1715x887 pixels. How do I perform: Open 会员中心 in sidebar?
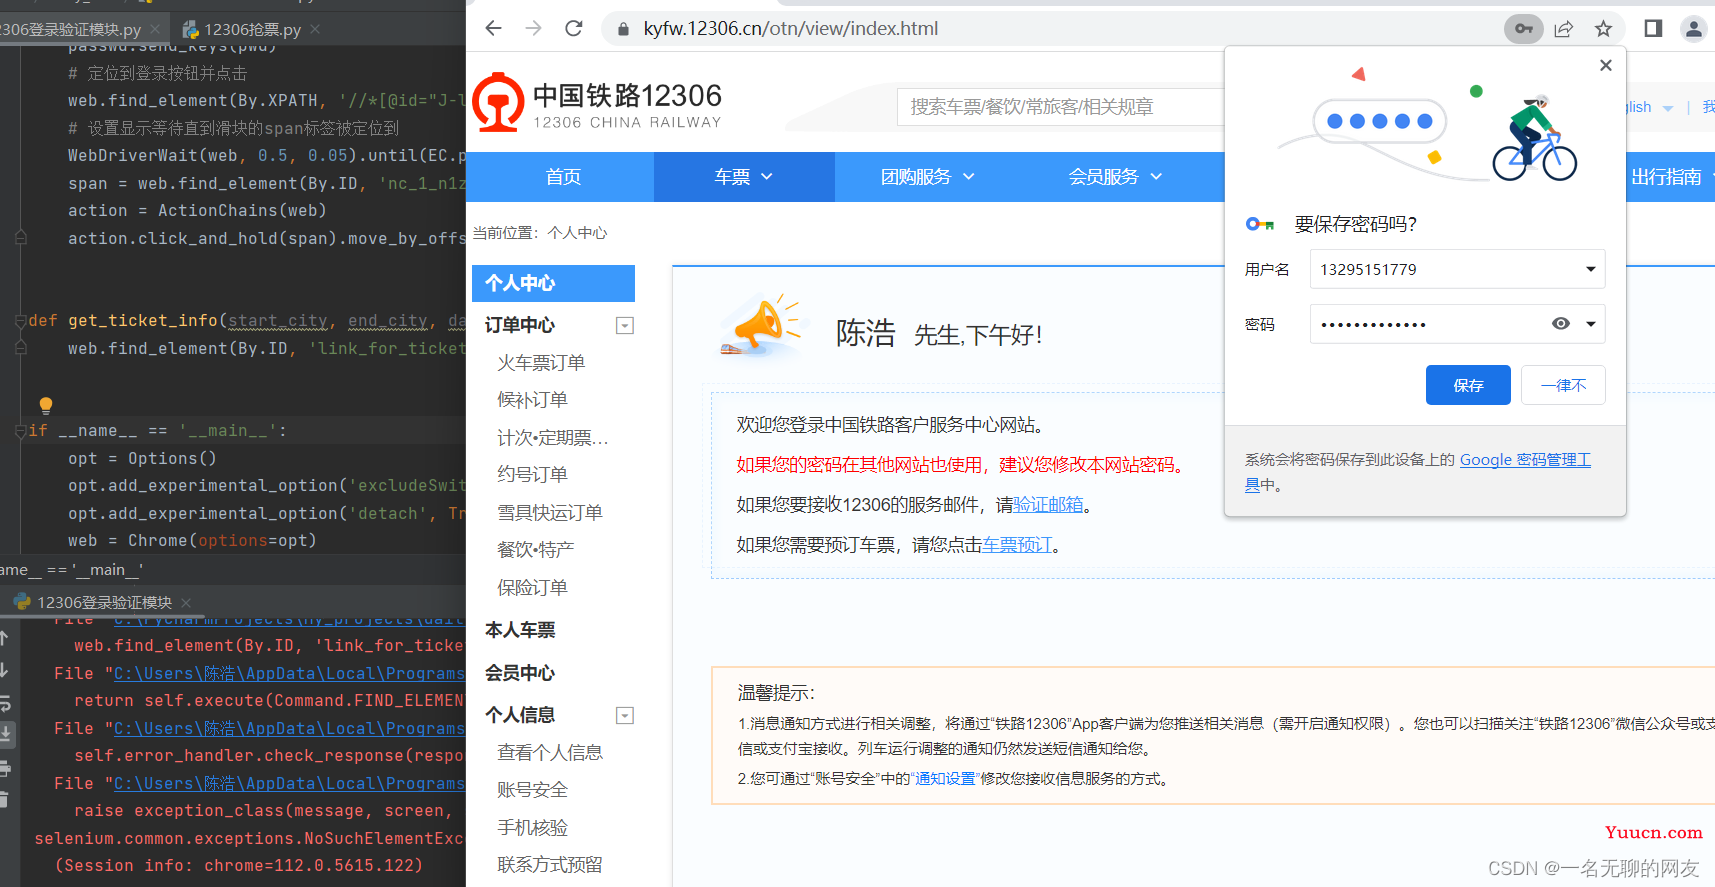point(520,673)
